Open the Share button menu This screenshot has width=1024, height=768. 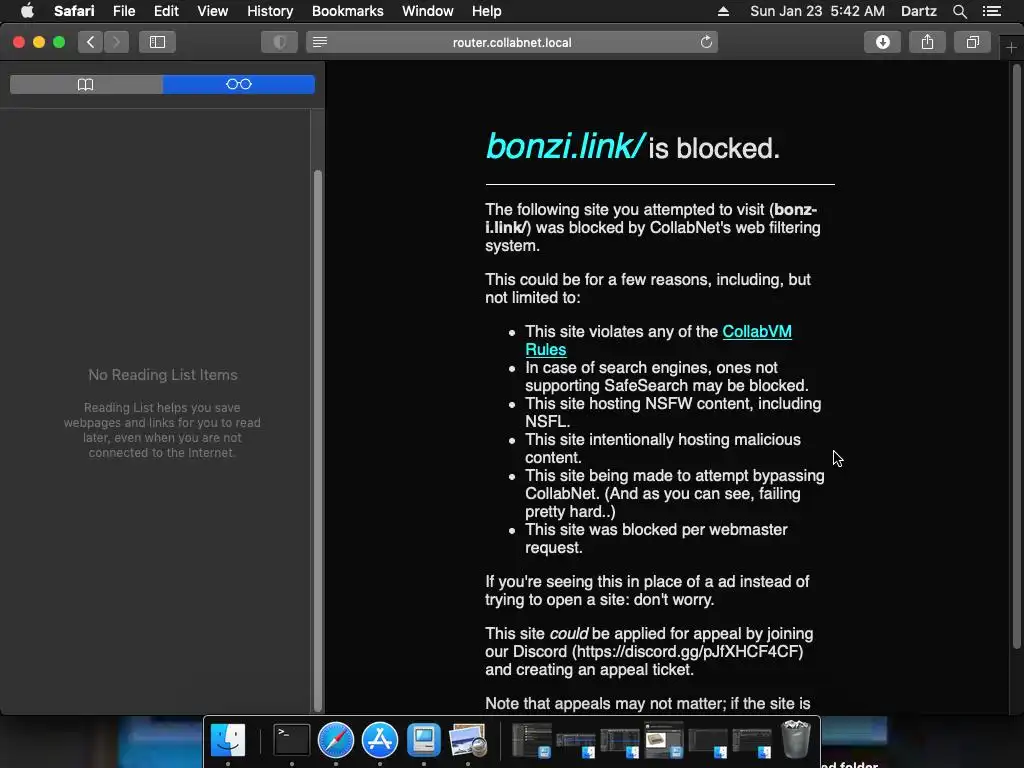pyautogui.click(x=927, y=42)
